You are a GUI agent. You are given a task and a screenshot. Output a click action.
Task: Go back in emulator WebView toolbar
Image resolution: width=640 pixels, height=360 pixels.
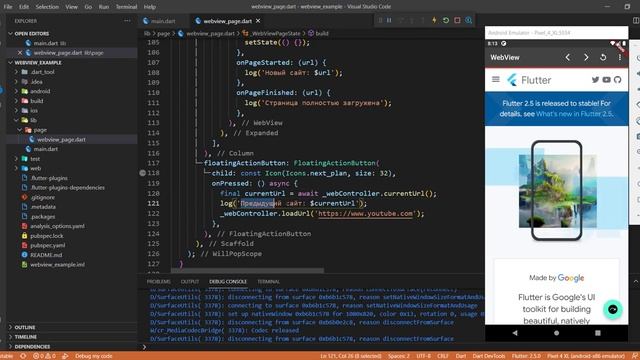pos(568,58)
